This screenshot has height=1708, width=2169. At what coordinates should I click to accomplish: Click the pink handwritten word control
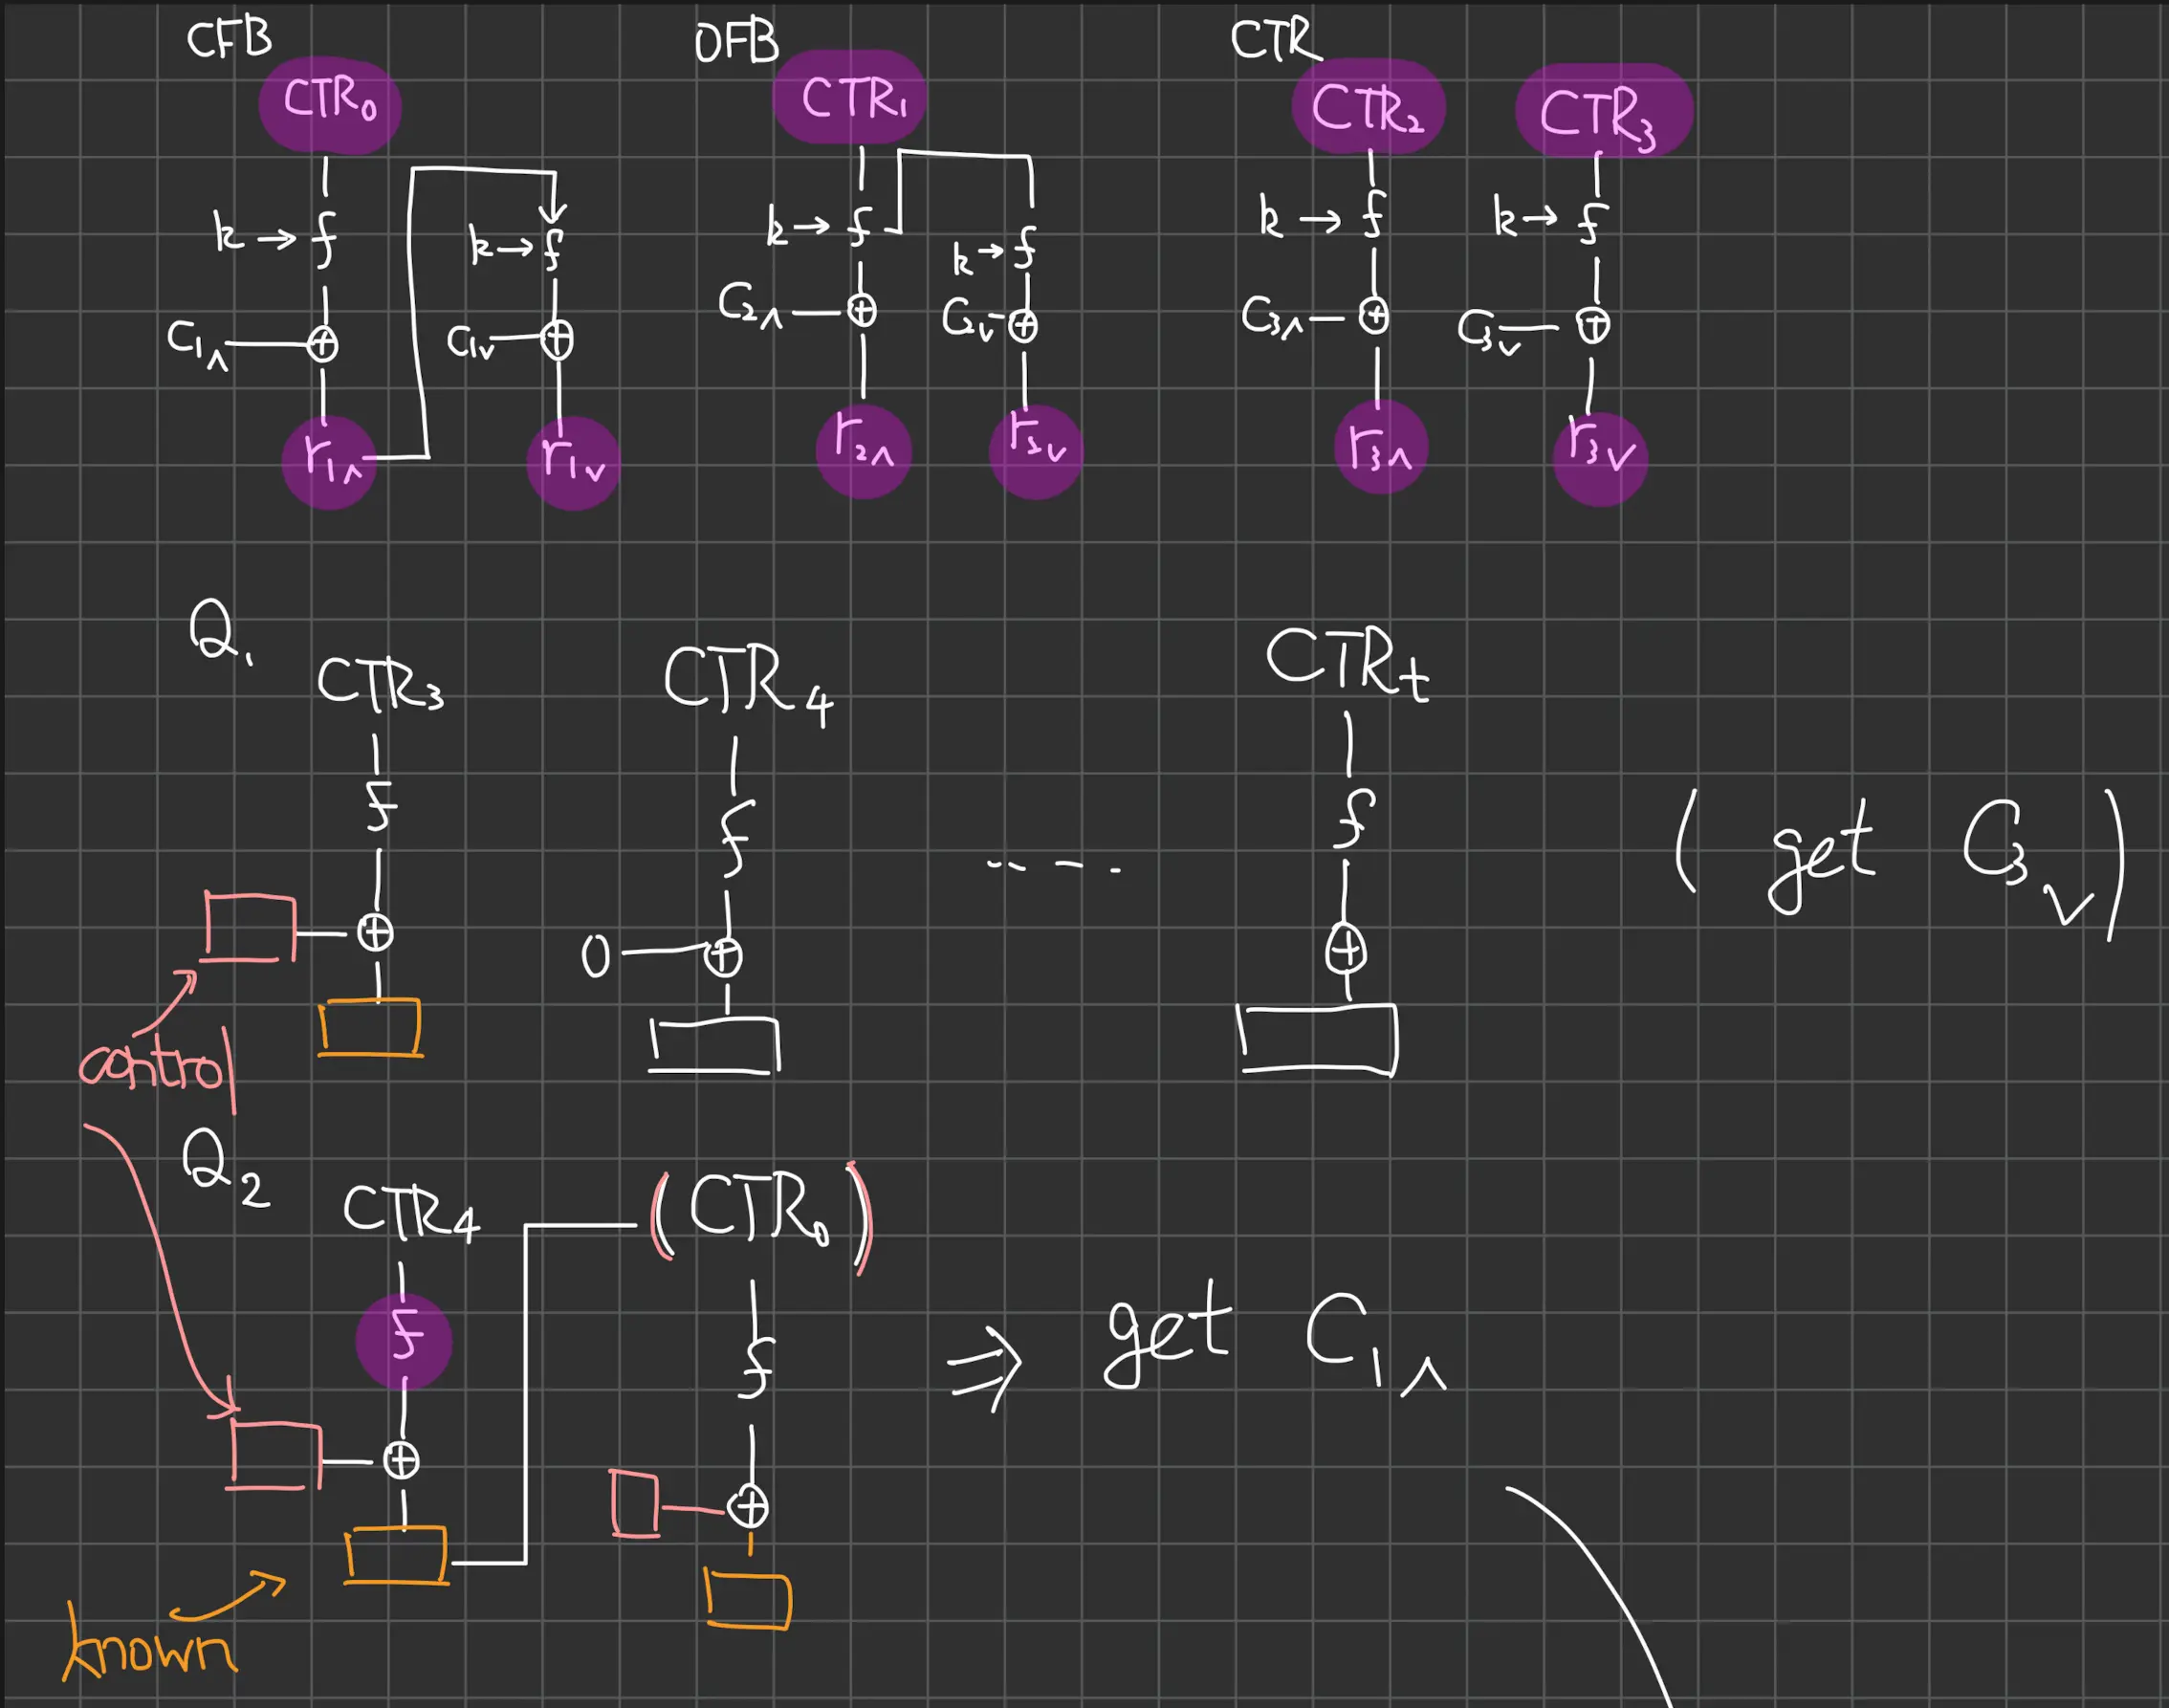pyautogui.click(x=157, y=1065)
